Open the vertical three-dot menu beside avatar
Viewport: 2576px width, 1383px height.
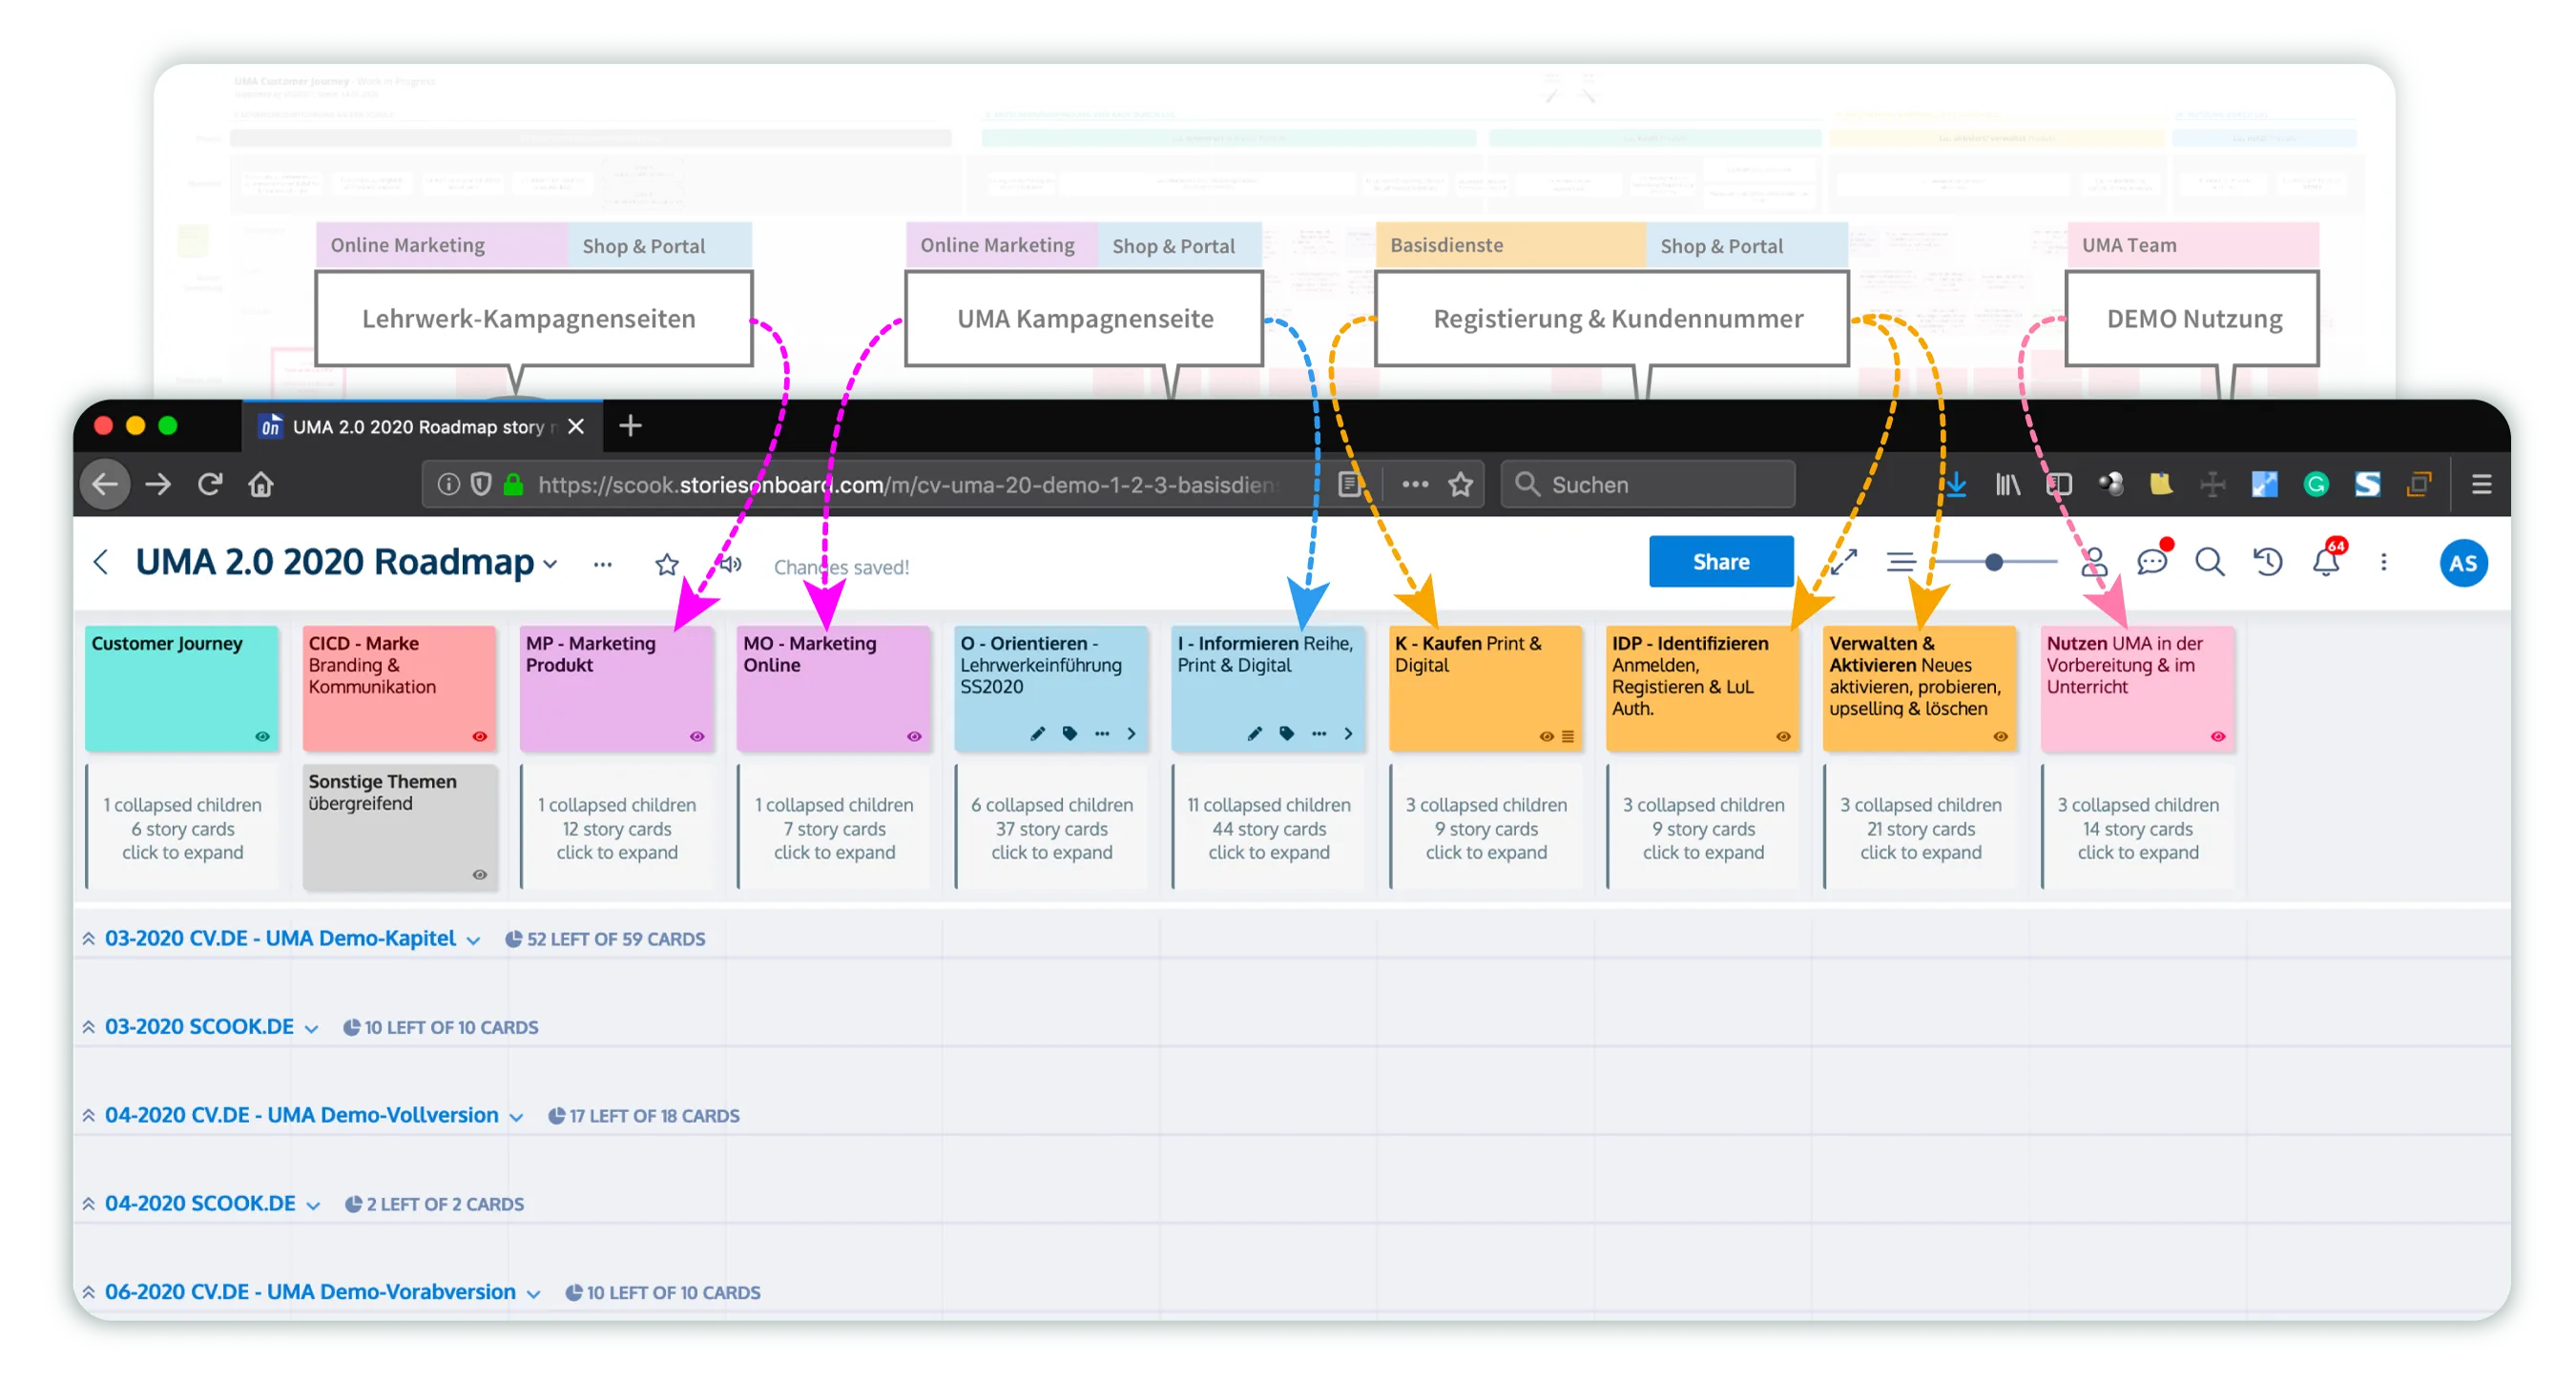coord(2384,562)
